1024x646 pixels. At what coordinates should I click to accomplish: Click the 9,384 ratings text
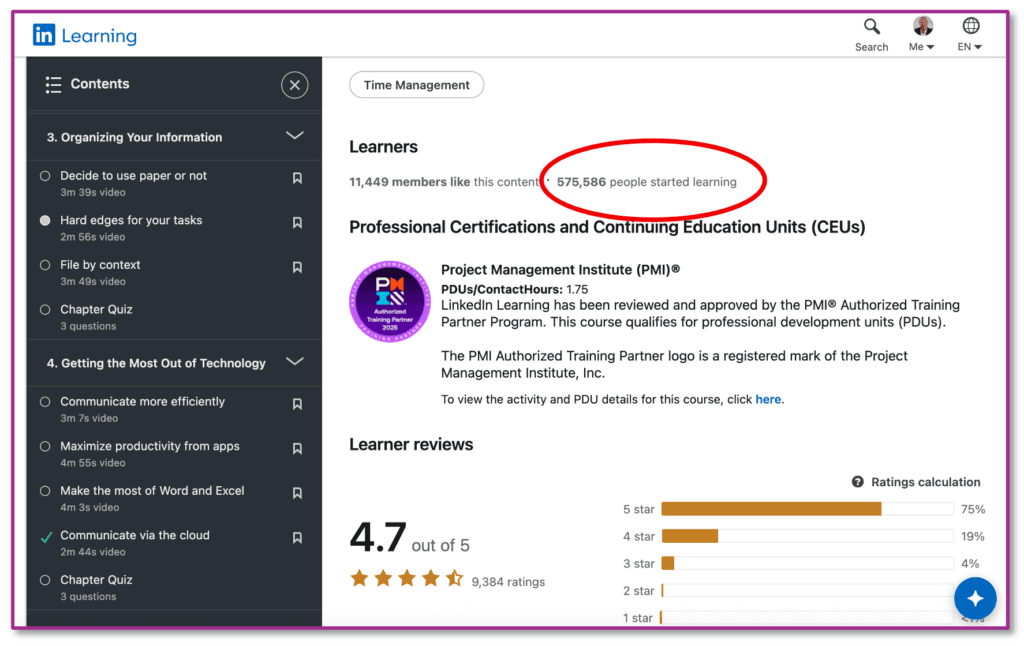(508, 582)
